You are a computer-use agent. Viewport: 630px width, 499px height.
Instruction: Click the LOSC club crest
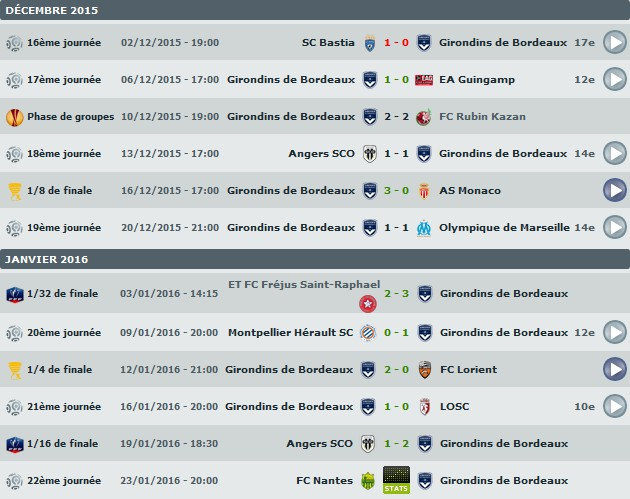[x=424, y=406]
